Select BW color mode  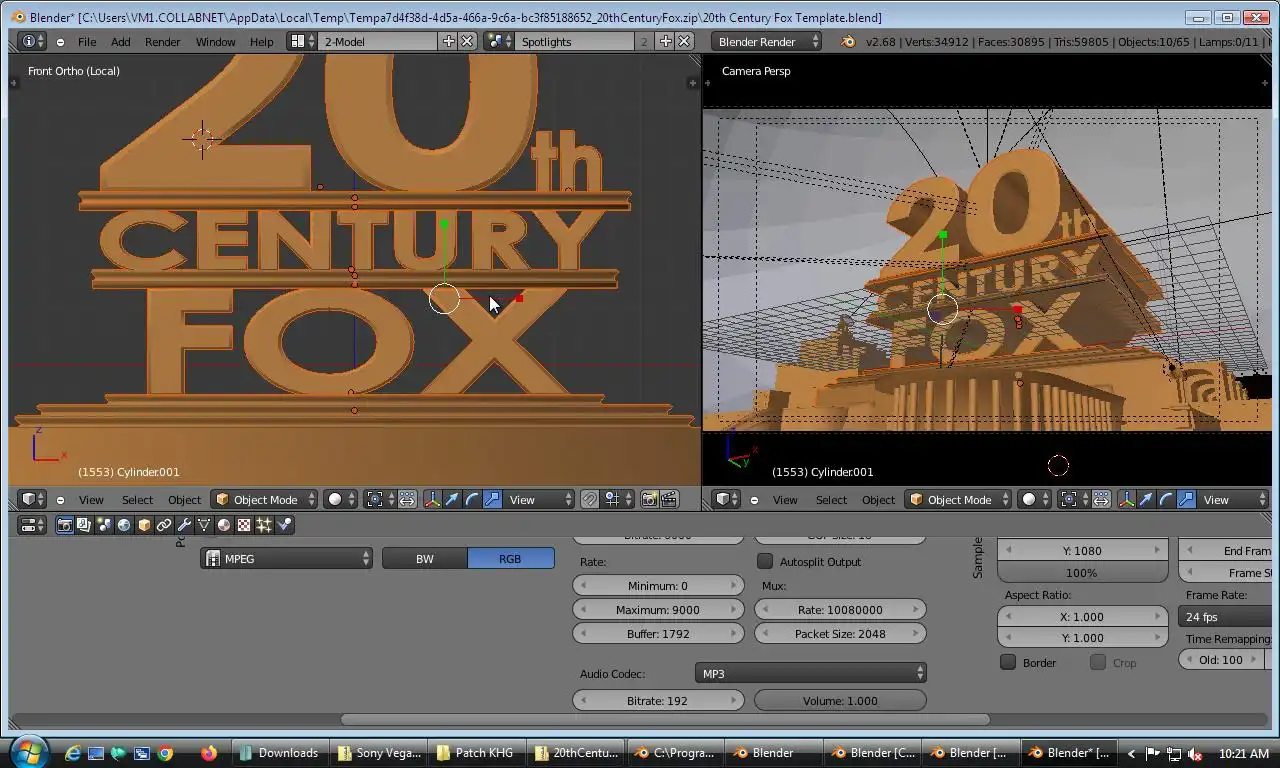(x=425, y=559)
